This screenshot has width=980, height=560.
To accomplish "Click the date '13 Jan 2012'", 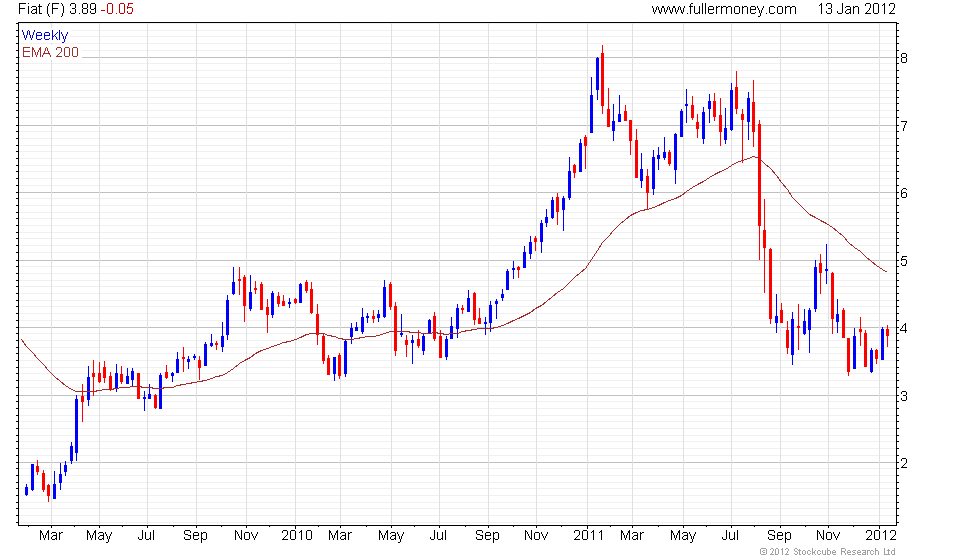I will (856, 9).
